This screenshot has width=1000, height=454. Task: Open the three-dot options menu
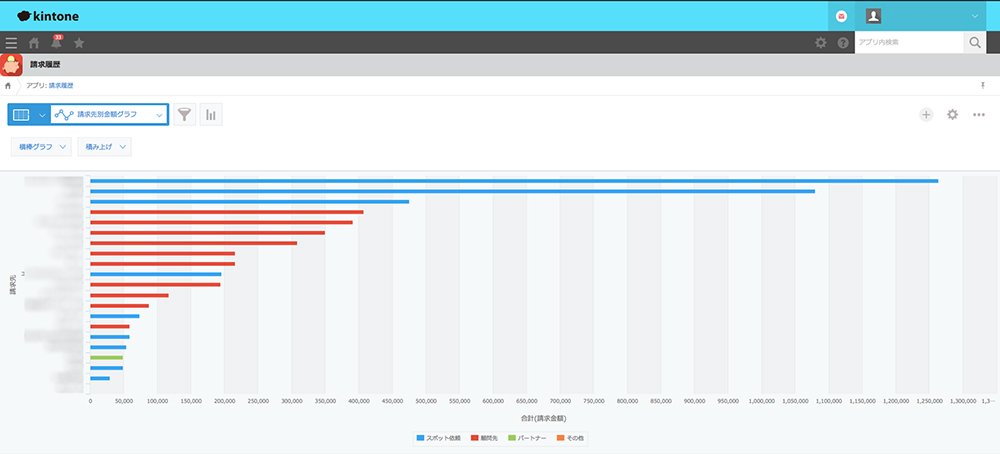(x=979, y=115)
